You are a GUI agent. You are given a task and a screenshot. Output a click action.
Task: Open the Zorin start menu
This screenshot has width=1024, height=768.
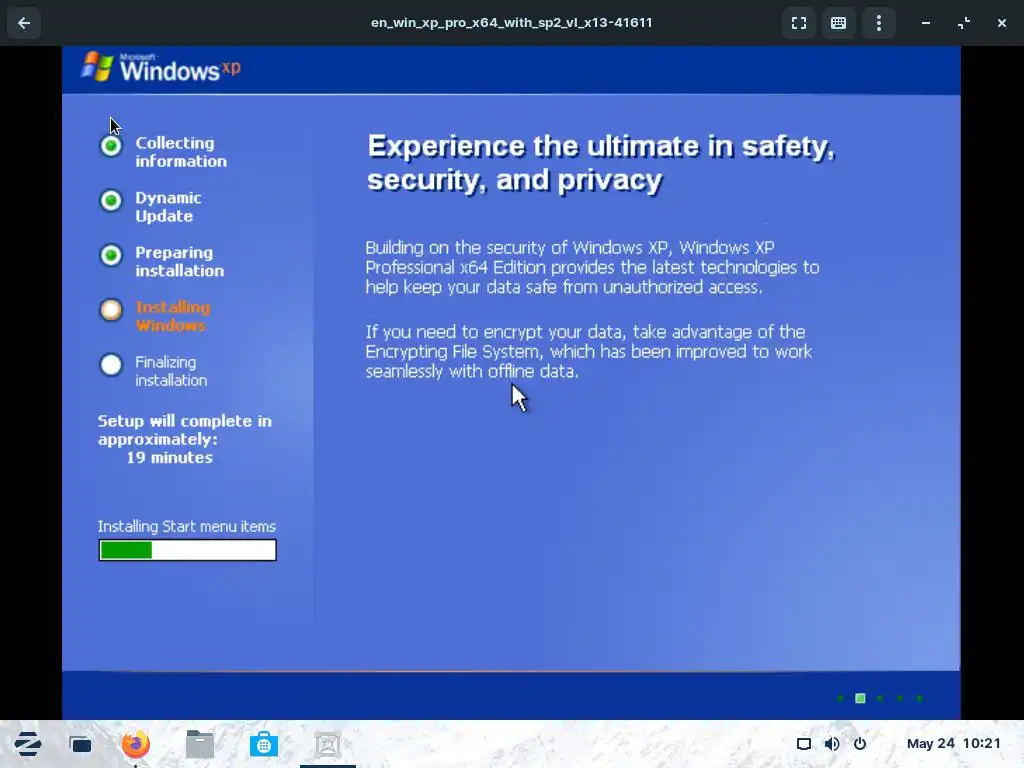(x=28, y=744)
